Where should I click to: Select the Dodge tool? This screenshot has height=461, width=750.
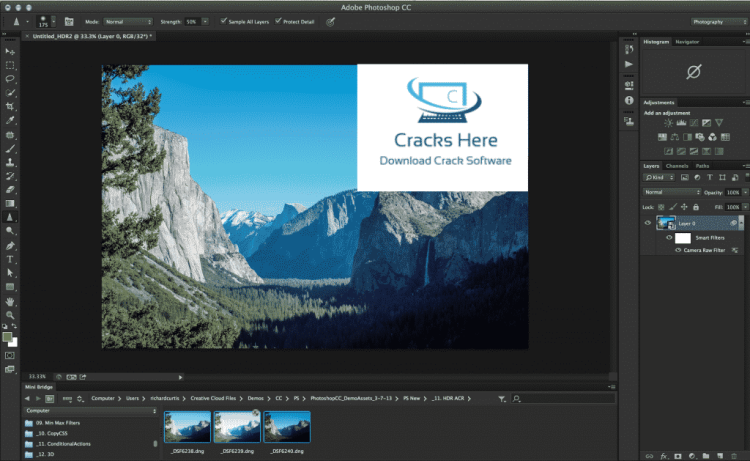[10, 231]
